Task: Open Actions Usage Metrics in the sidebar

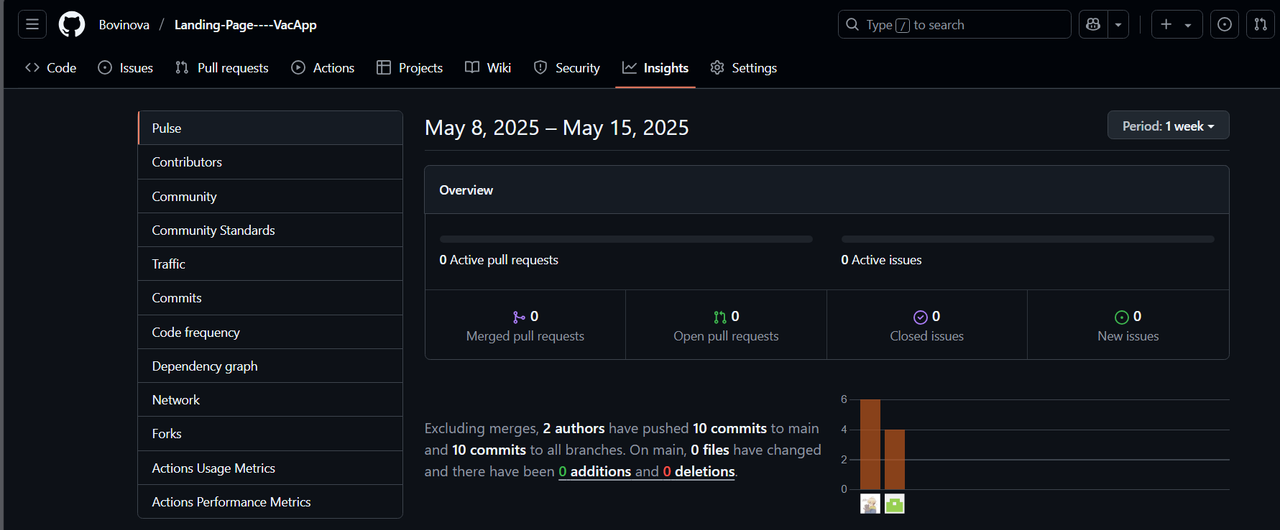Action: (x=270, y=468)
